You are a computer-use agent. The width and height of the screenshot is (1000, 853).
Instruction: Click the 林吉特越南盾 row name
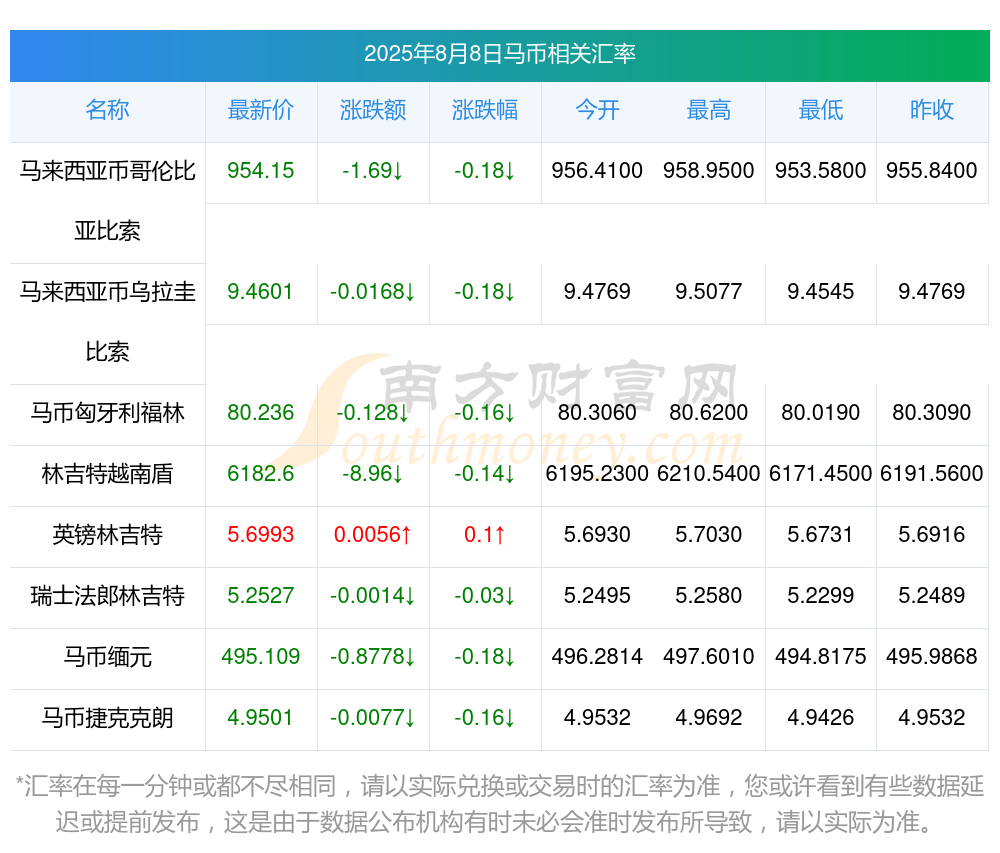click(107, 474)
